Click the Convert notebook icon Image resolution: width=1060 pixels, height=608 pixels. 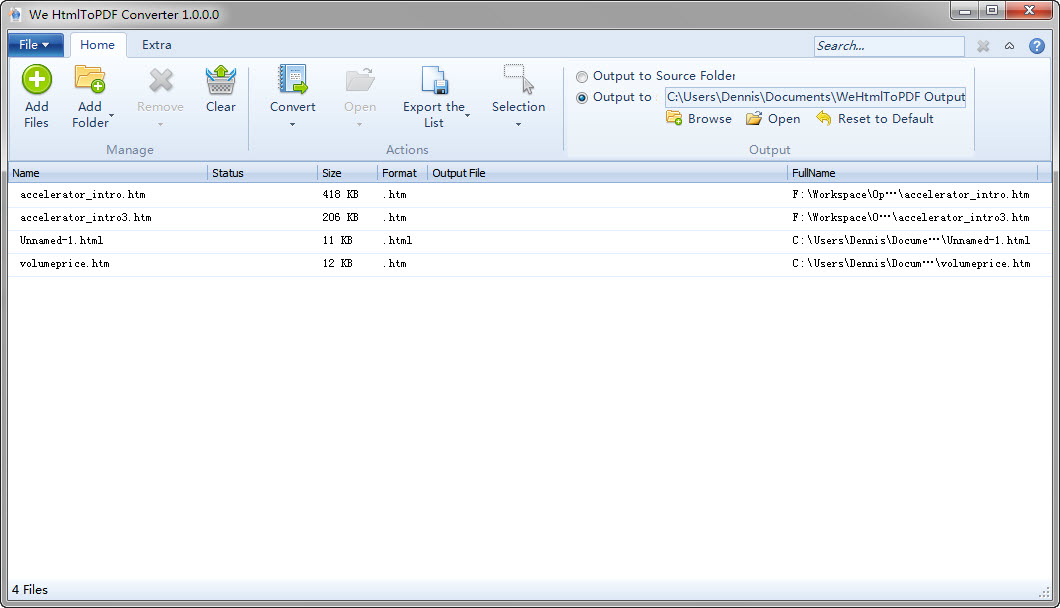293,79
